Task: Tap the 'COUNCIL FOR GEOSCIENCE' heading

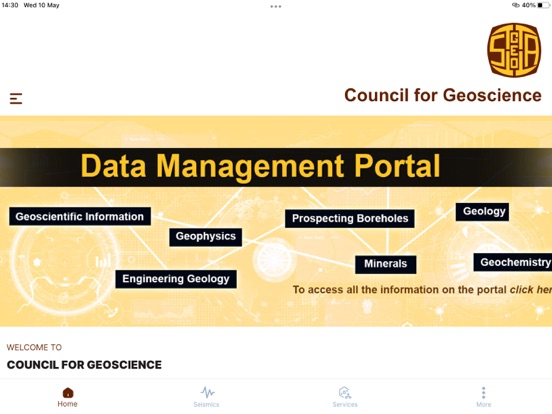Action: [84, 365]
